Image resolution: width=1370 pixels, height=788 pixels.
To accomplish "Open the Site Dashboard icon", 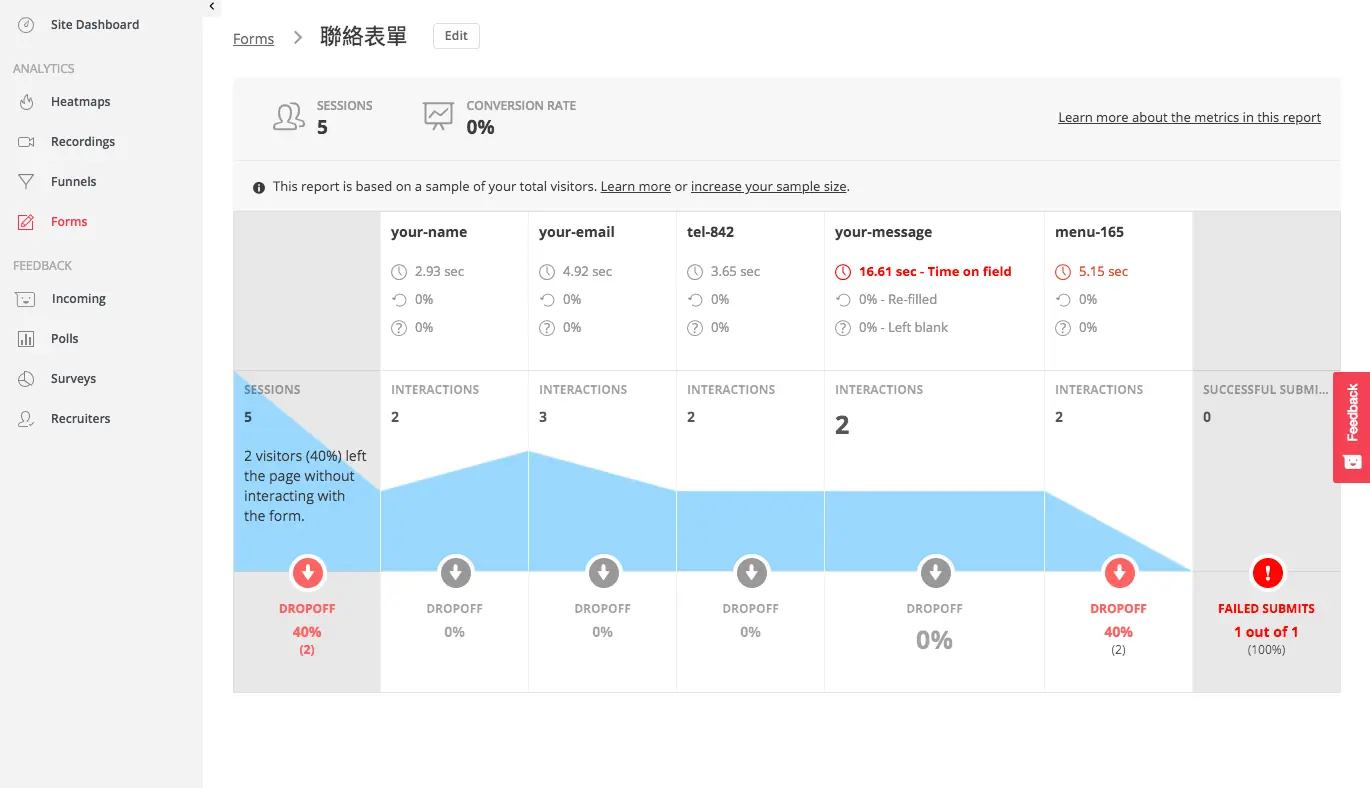I will 27,25.
